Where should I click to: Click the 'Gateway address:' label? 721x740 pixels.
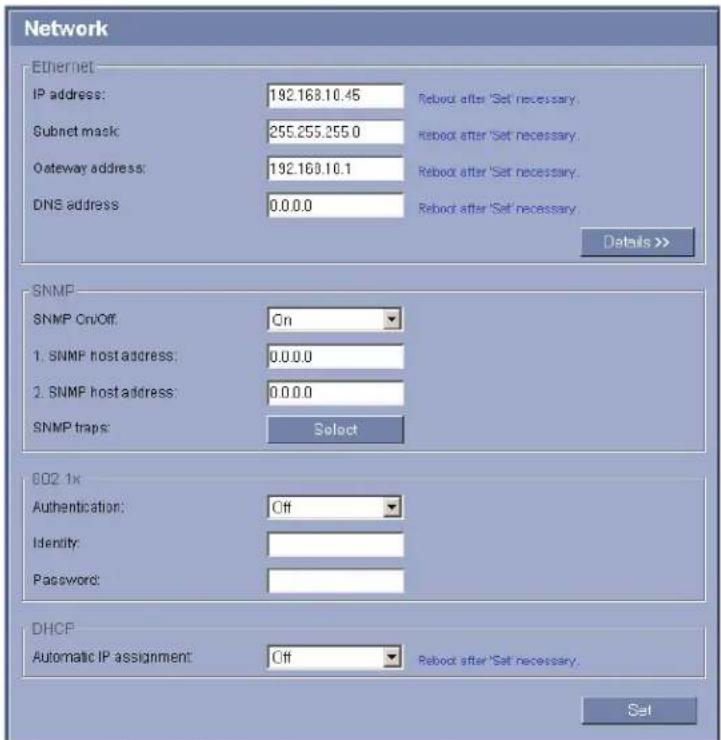coord(89,168)
